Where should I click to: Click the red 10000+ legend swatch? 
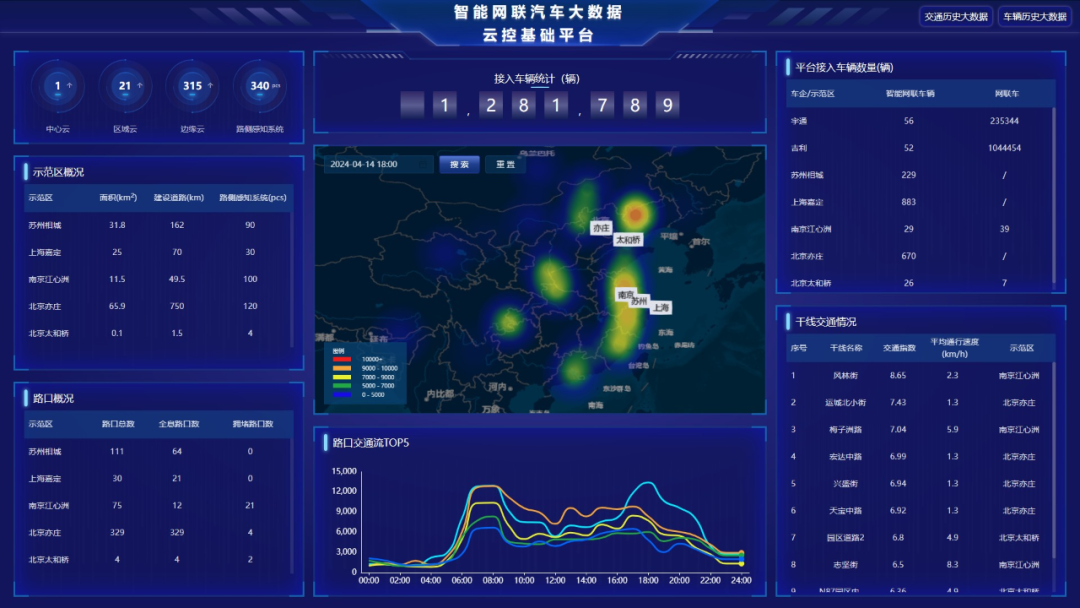[343, 359]
